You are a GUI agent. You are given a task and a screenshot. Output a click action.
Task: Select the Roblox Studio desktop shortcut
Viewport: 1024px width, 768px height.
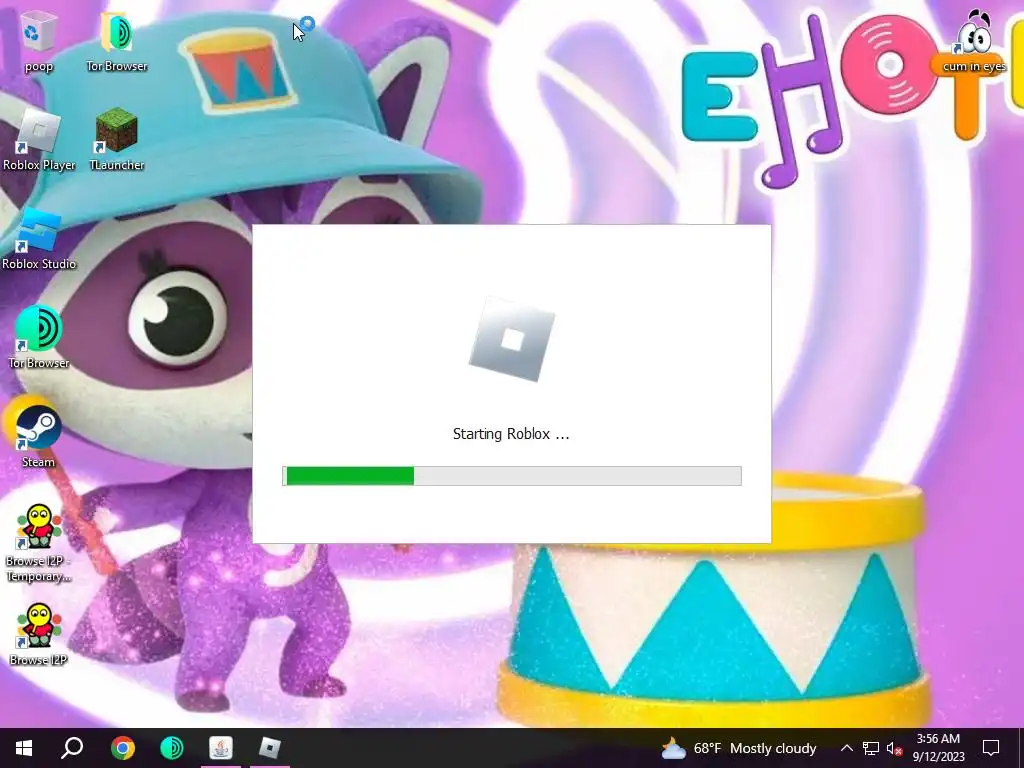[x=39, y=239]
